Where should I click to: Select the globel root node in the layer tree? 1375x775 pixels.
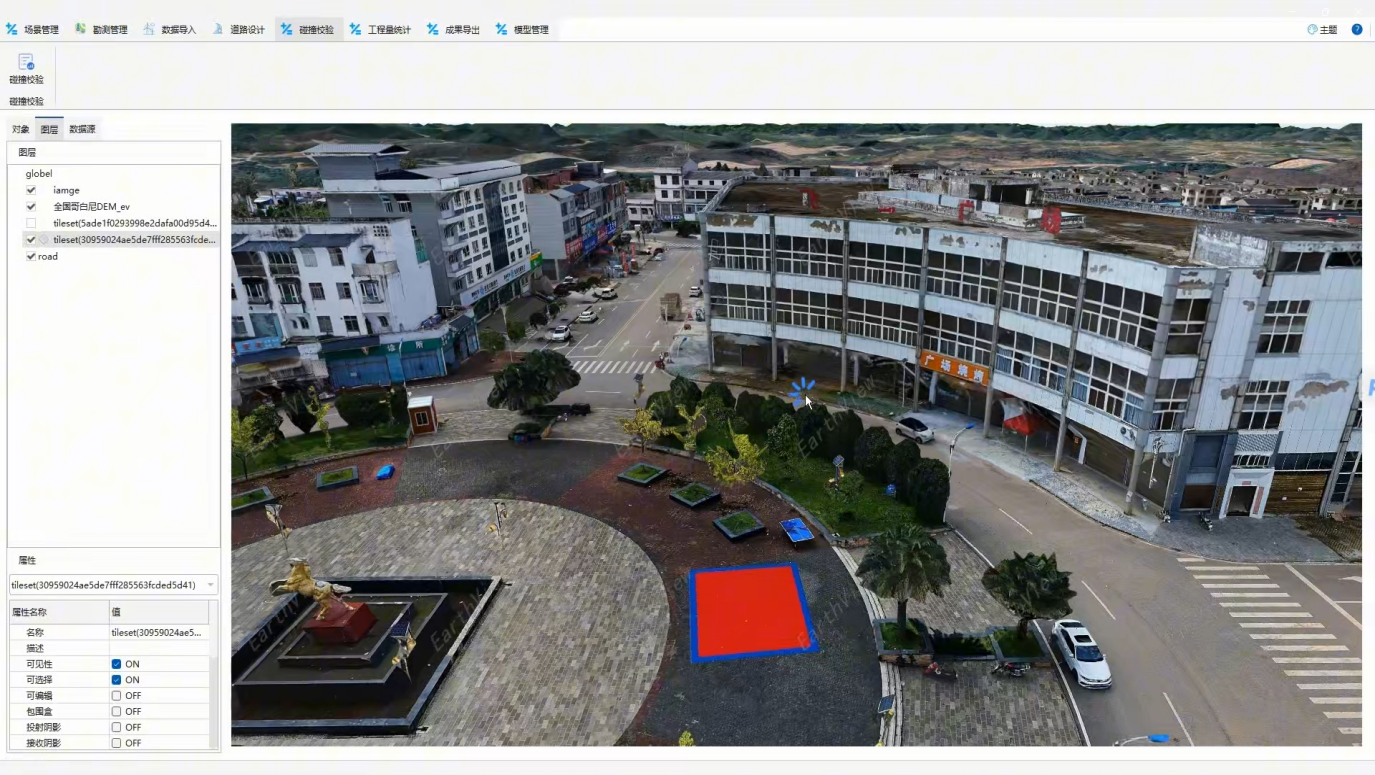tap(39, 174)
